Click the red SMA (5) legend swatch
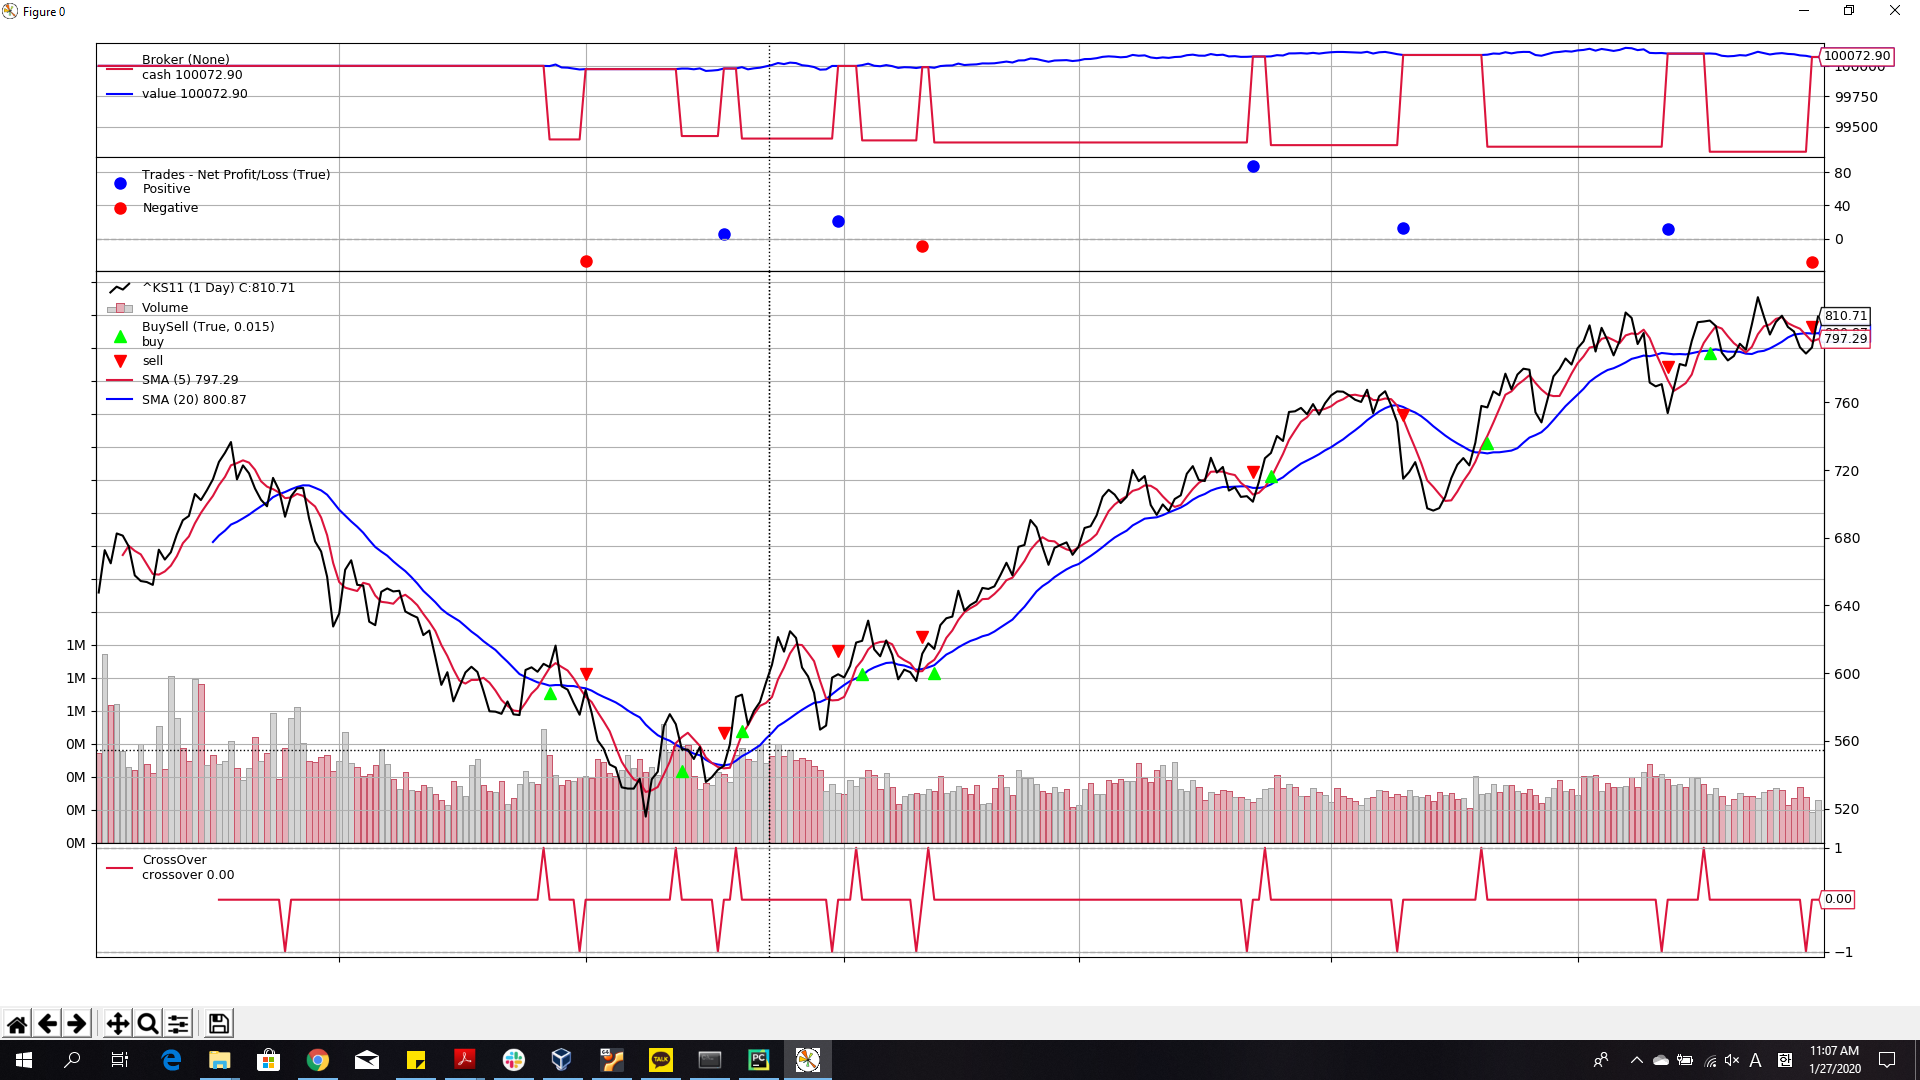The height and width of the screenshot is (1080, 1920). tap(120, 380)
